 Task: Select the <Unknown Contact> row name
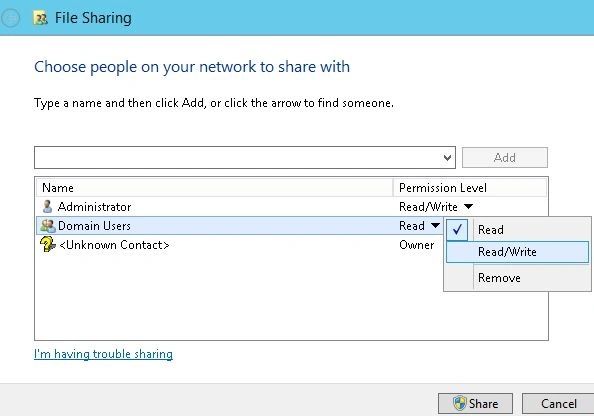pyautogui.click(x=114, y=245)
